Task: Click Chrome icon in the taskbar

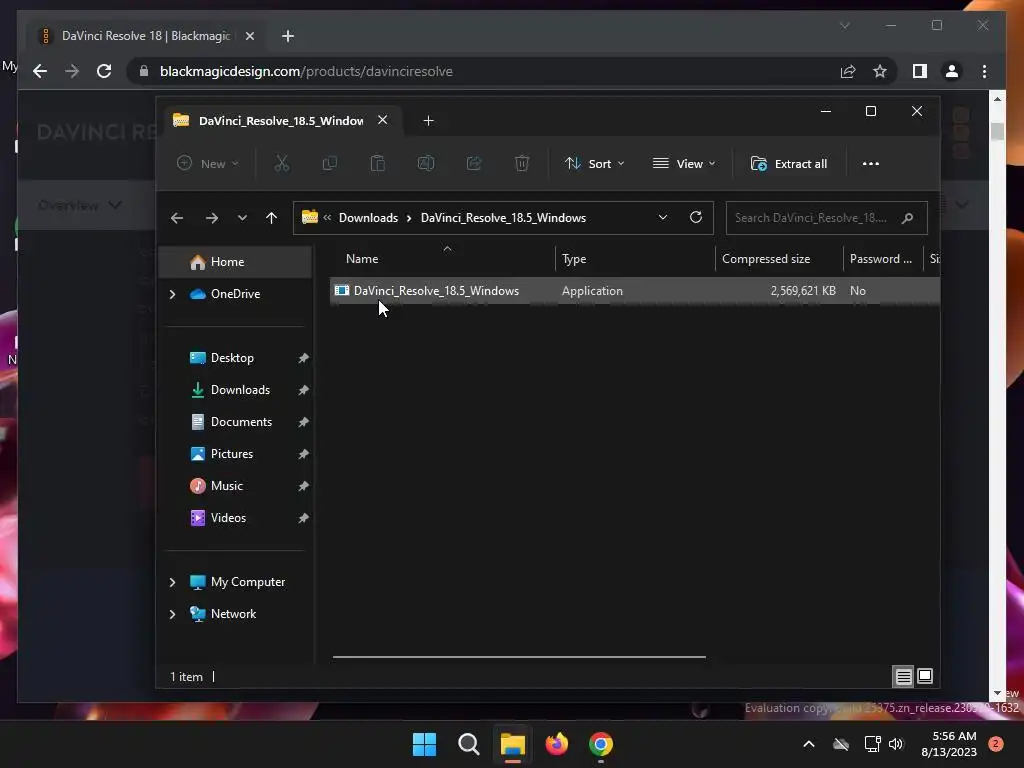Action: click(x=601, y=744)
